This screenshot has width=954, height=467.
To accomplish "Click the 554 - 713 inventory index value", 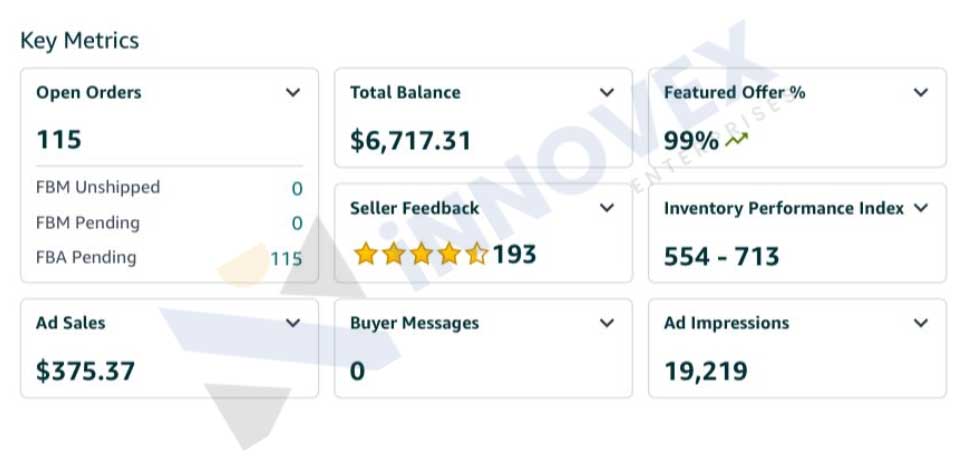I will pyautogui.click(x=721, y=257).
